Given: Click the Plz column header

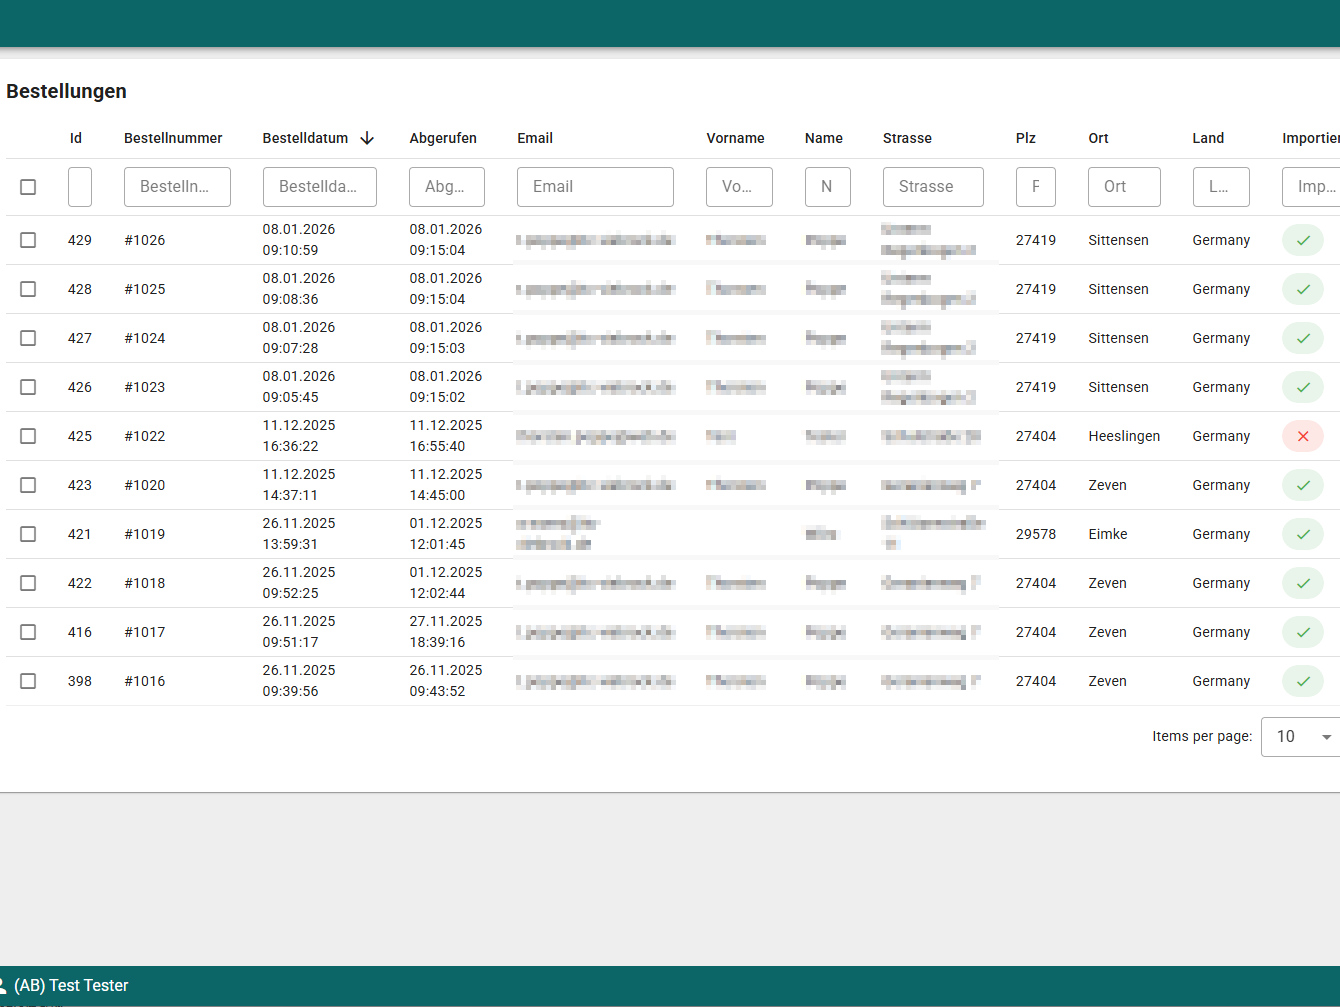Looking at the screenshot, I should 1026,138.
